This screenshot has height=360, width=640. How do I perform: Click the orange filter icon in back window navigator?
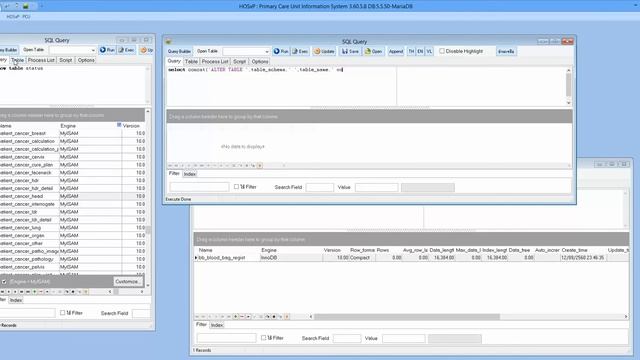click(287, 317)
